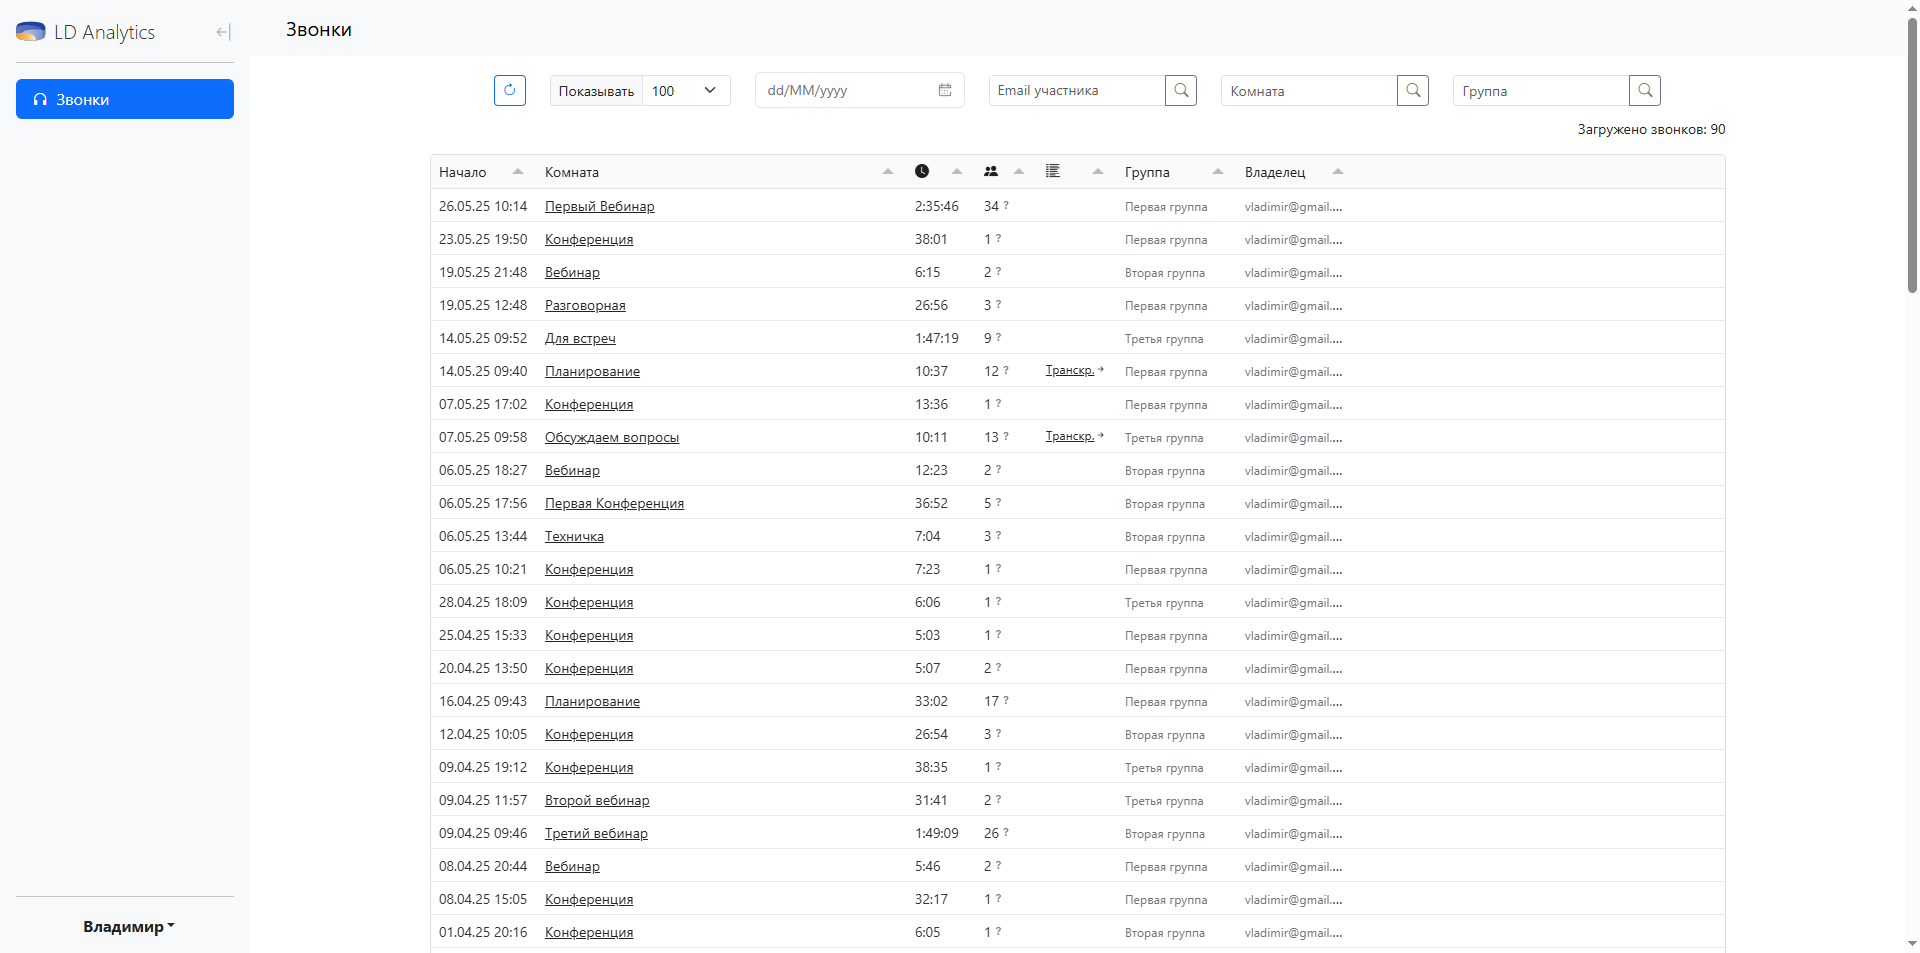
Task: Click Вторая группа in Техничка row
Action: tap(1165, 537)
